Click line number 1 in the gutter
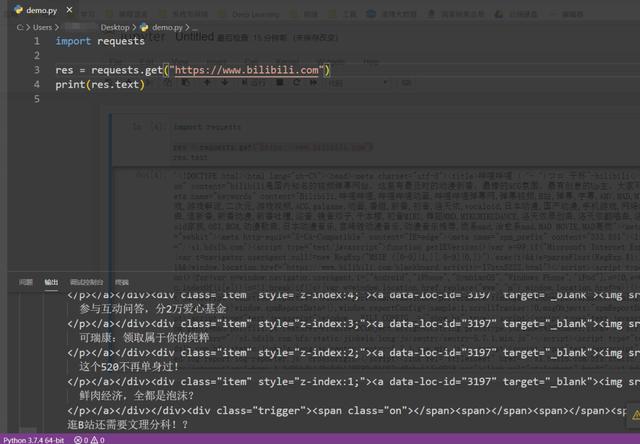This screenshot has height=444, width=640. pos(37,41)
